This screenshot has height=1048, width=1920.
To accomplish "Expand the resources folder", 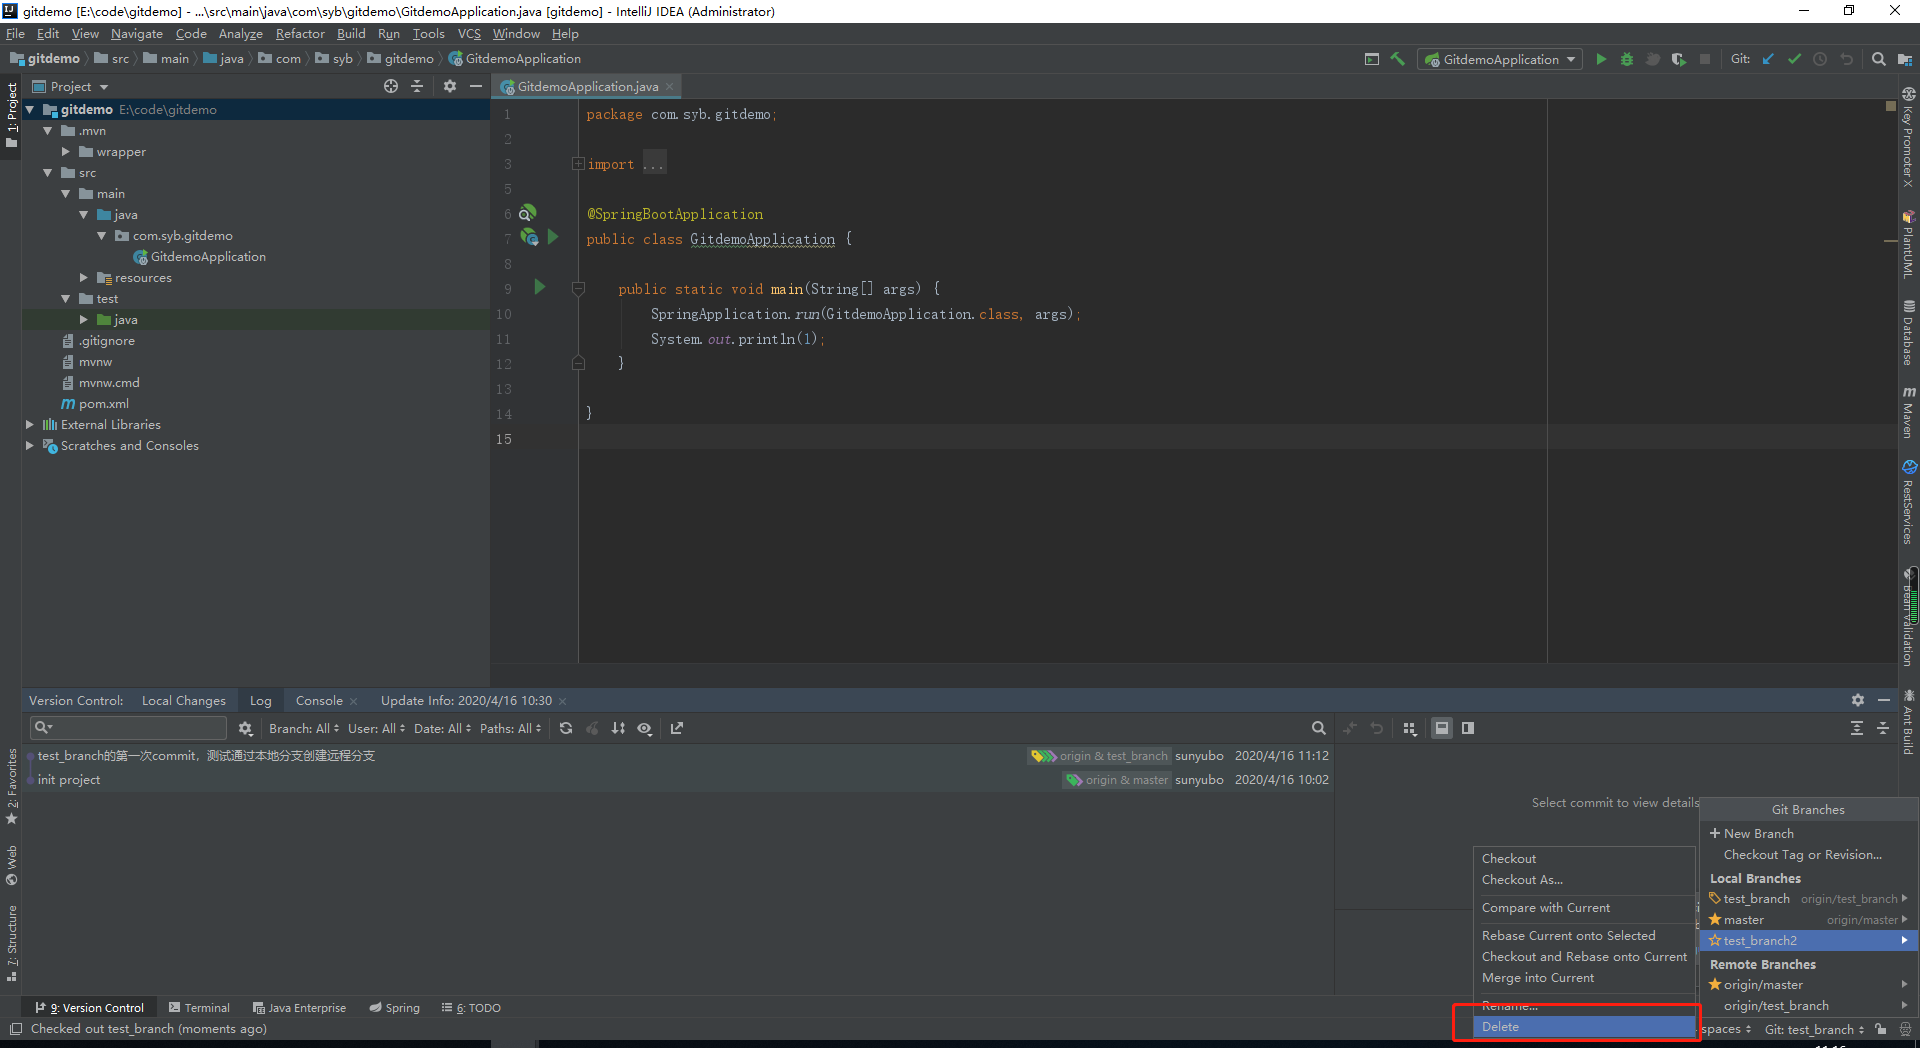I will point(84,278).
